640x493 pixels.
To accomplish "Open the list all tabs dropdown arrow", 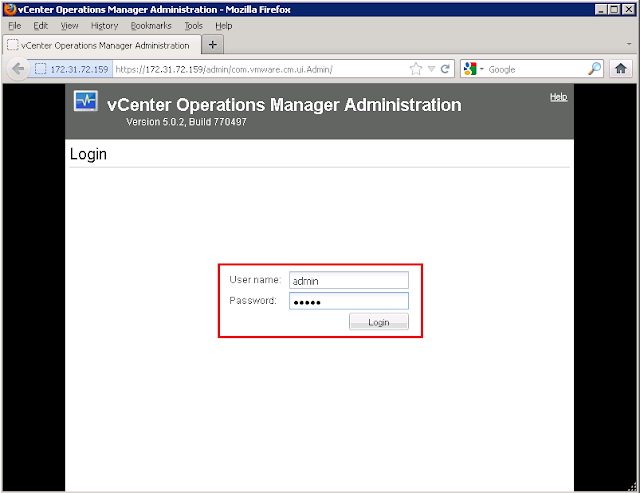I will point(629,44).
